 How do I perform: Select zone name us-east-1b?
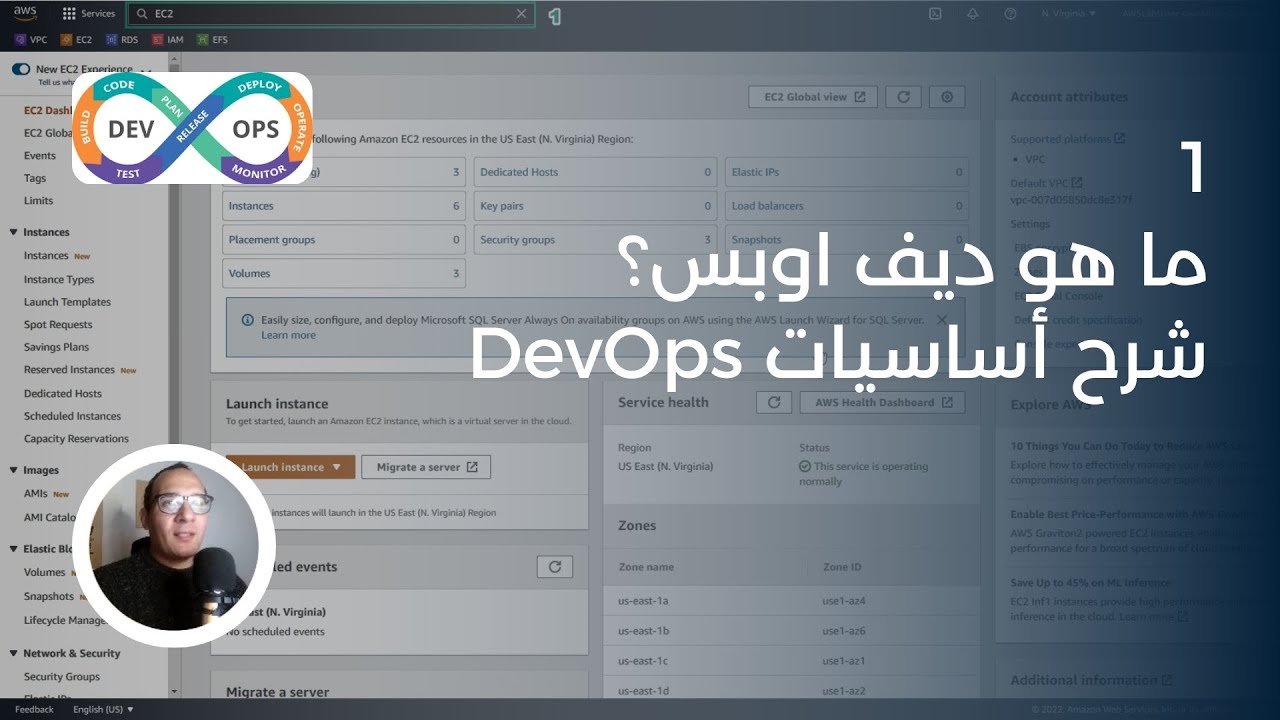pos(644,631)
